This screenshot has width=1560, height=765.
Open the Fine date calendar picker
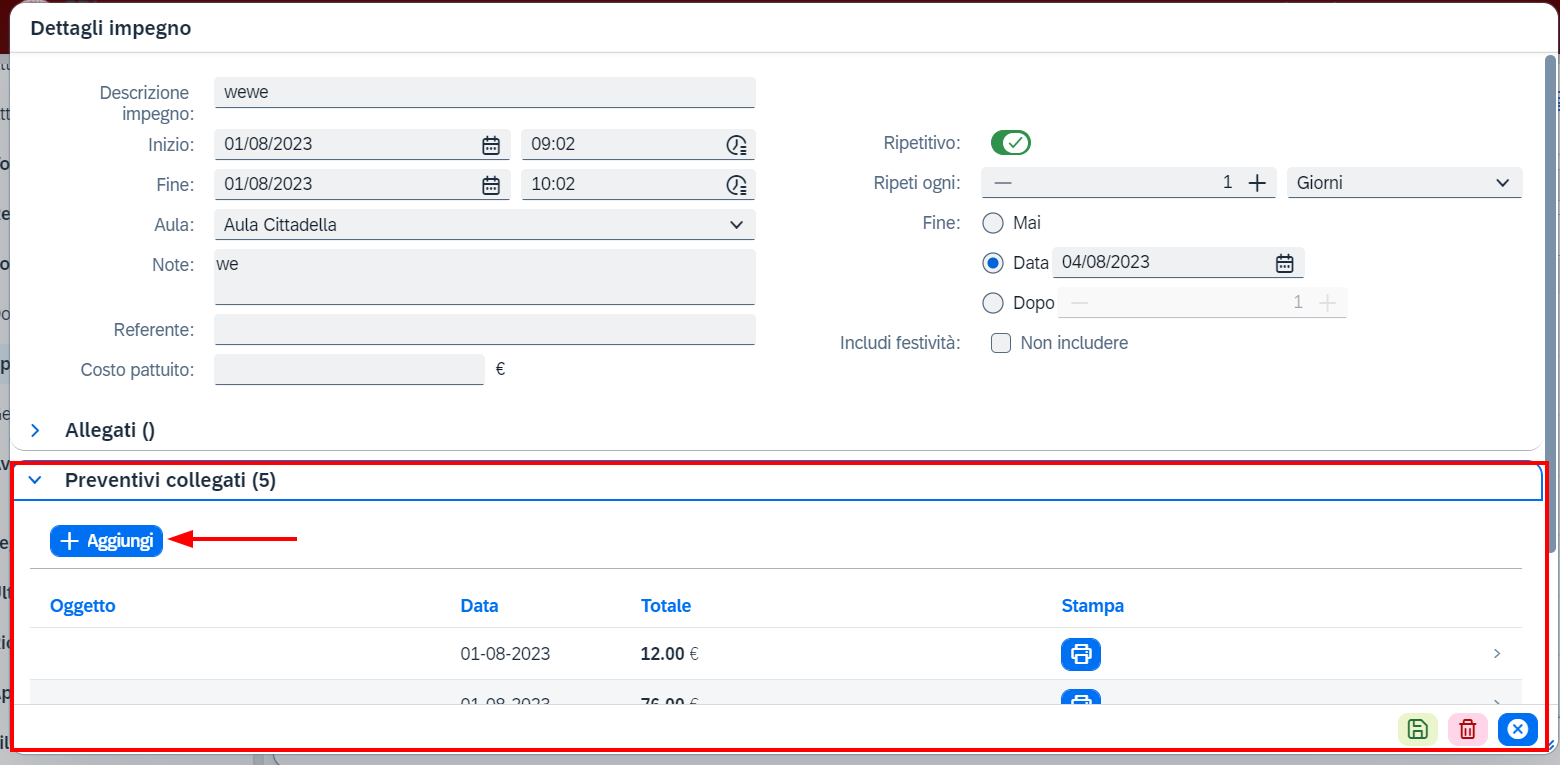(x=491, y=185)
